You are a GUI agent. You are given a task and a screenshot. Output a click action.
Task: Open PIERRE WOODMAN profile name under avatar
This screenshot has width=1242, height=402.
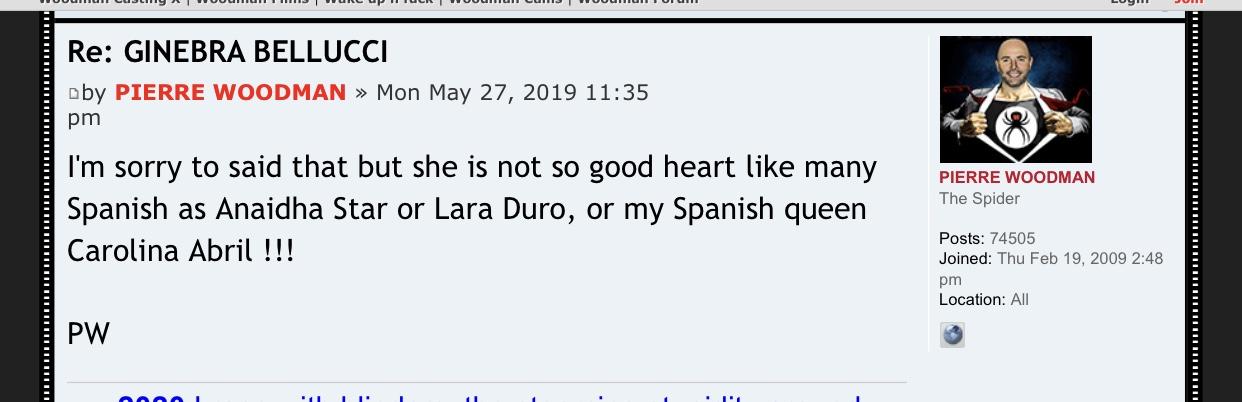(1016, 177)
